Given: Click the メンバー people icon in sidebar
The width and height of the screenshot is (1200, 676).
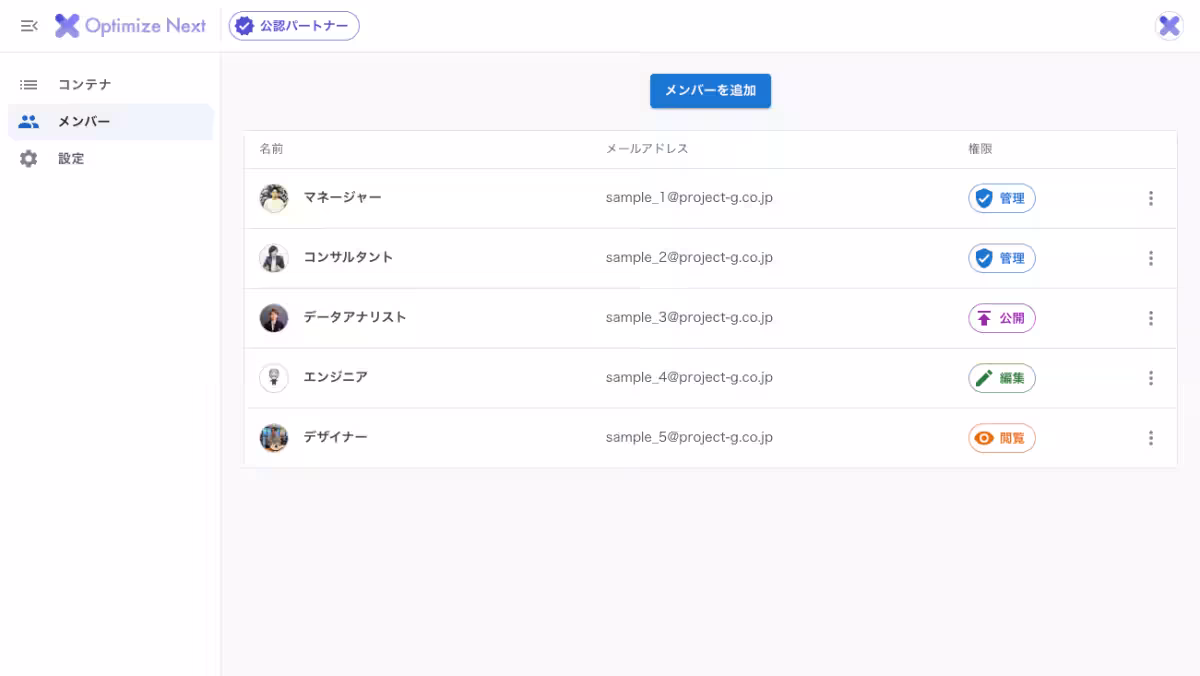Looking at the screenshot, I should point(29,121).
